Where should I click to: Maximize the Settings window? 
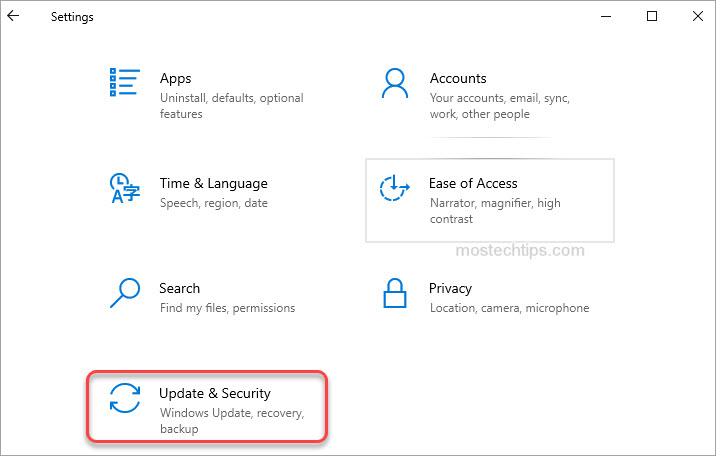[652, 16]
